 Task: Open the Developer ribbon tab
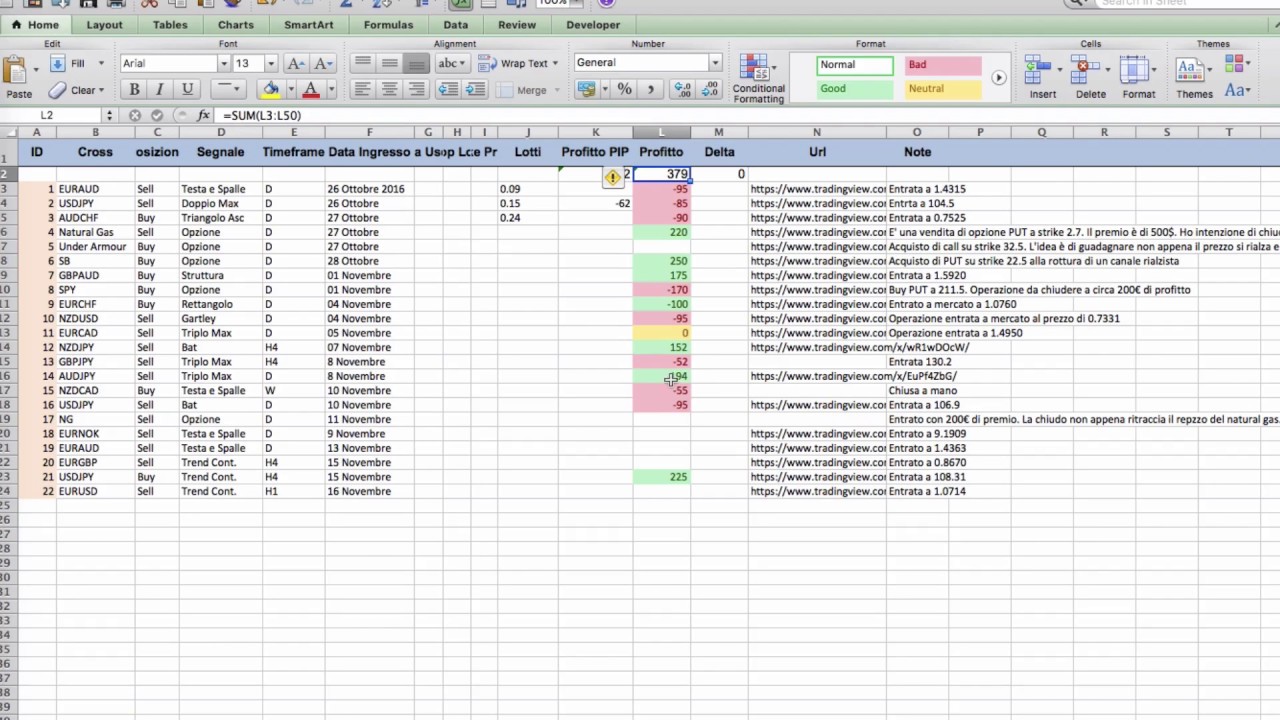(x=593, y=25)
